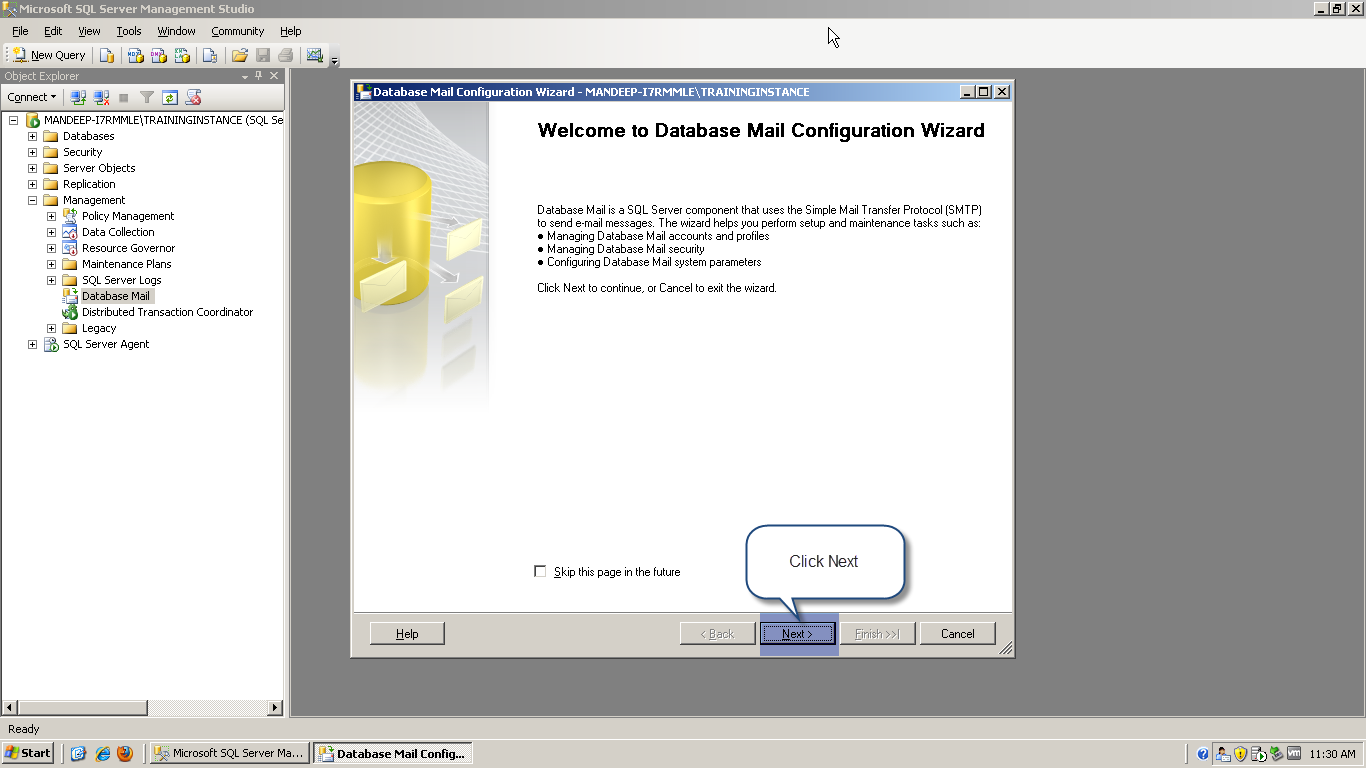Click the Analysis Services MDX Query icon
The width and height of the screenshot is (1366, 768).
pos(136,55)
